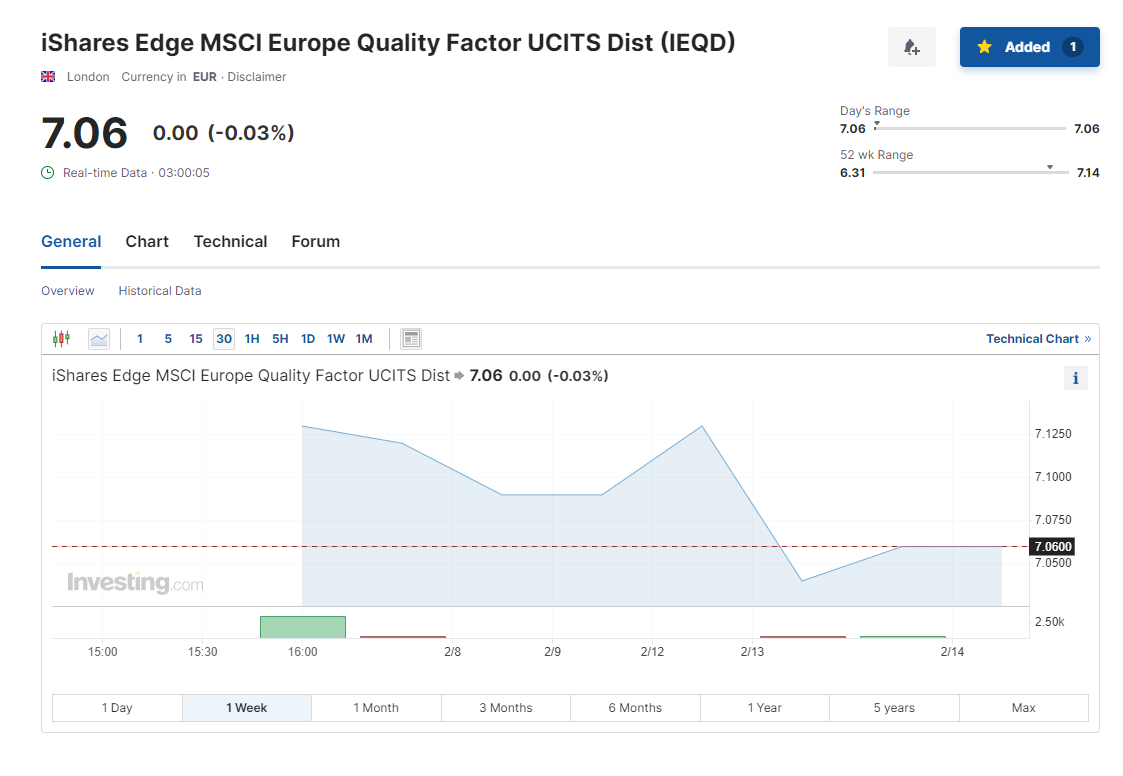
Task: Switch interval to 5H
Action: [280, 339]
